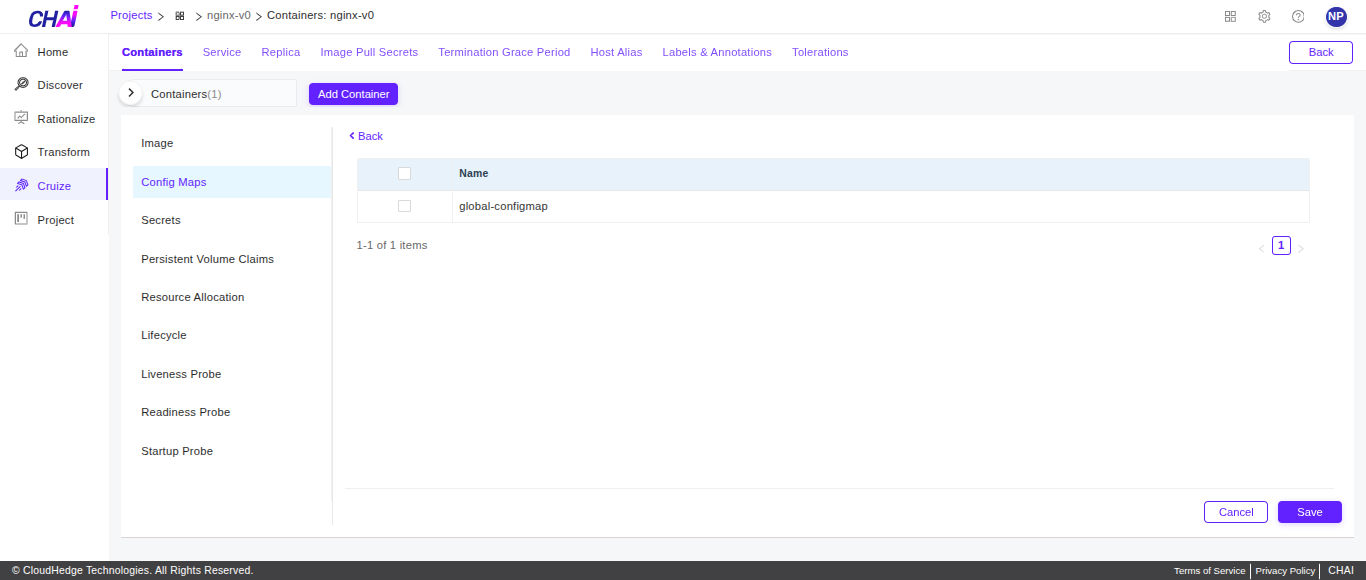Open the settings gear icon
Image resolution: width=1366 pixels, height=580 pixels.
[x=1264, y=16]
